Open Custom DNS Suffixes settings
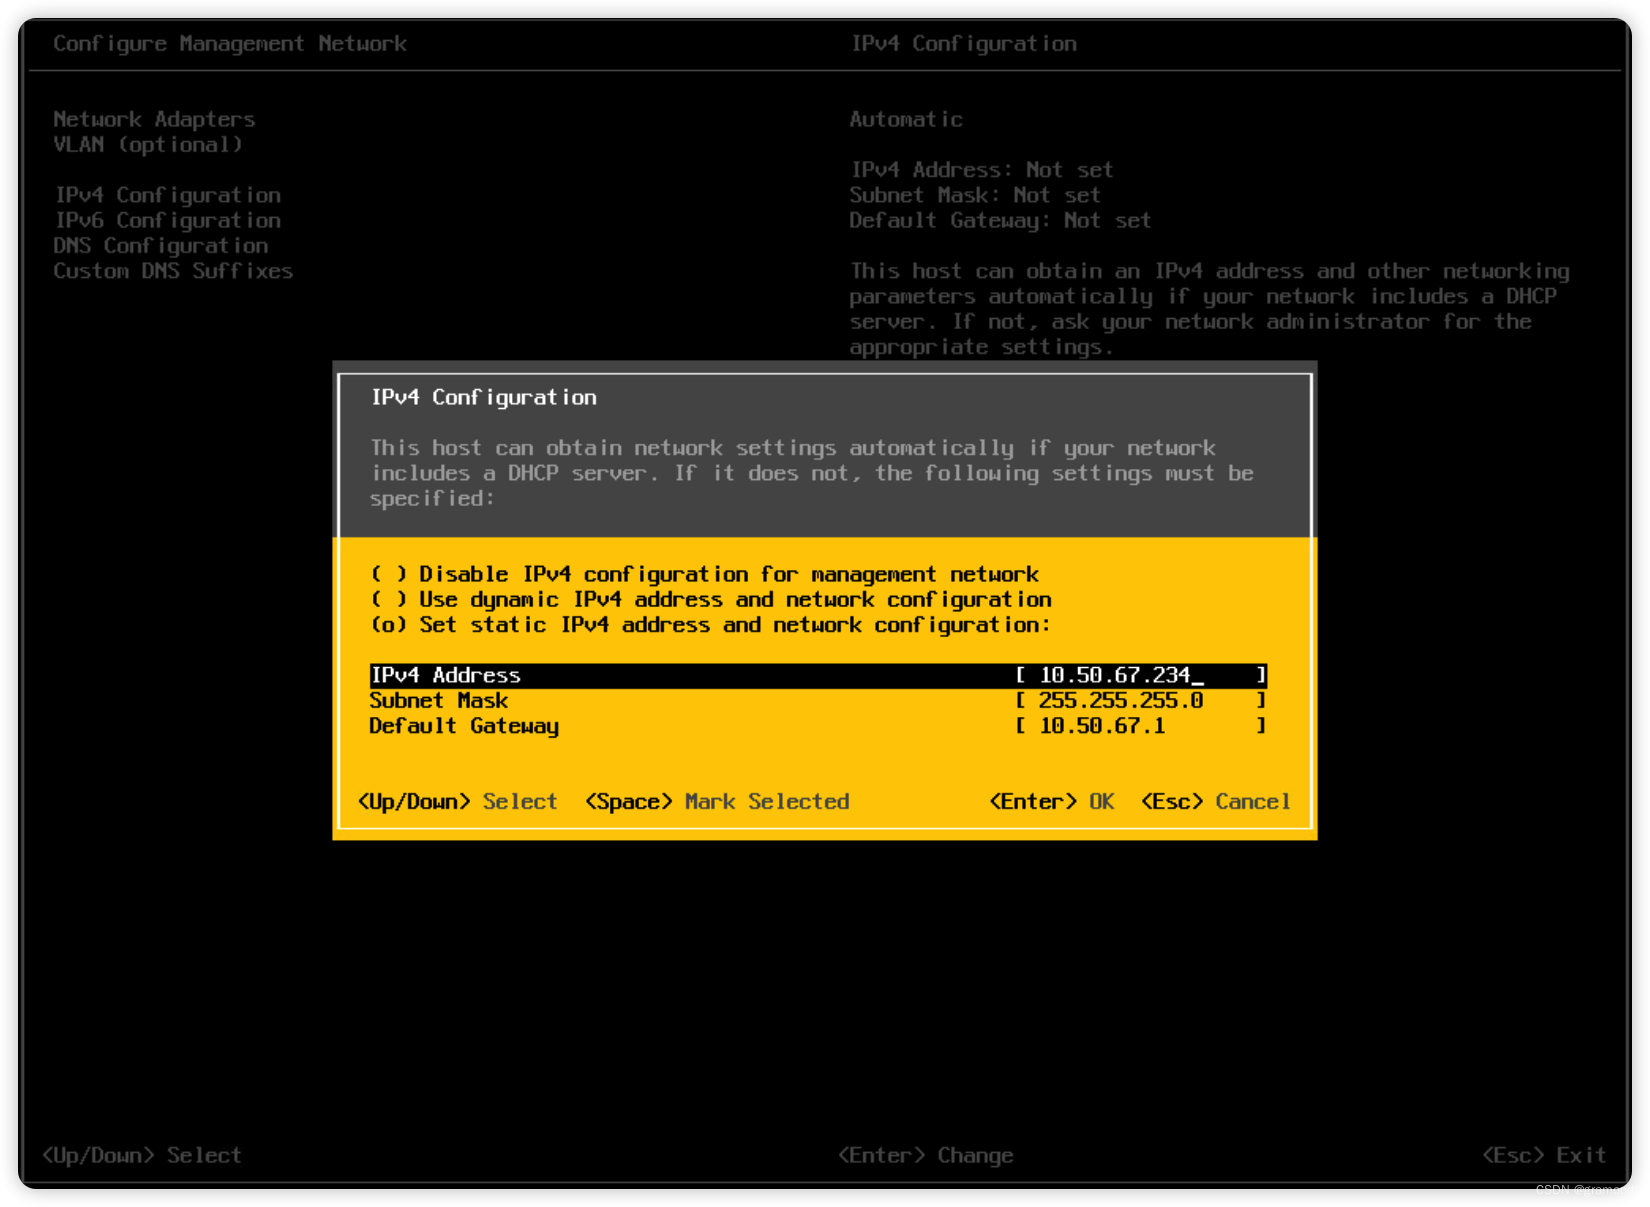 point(173,270)
